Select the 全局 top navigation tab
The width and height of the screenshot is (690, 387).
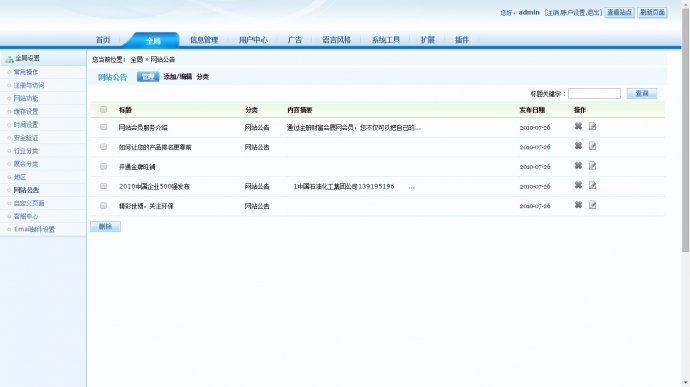tap(153, 41)
